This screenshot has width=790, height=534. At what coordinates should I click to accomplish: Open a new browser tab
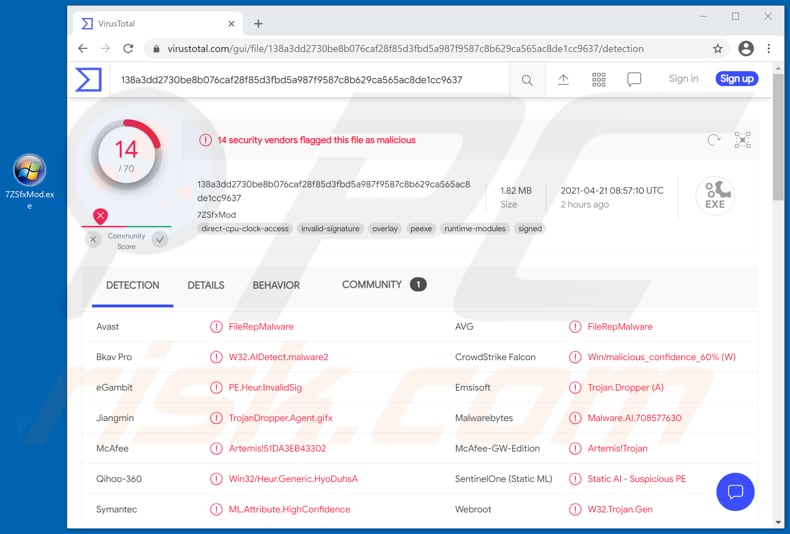pyautogui.click(x=258, y=24)
